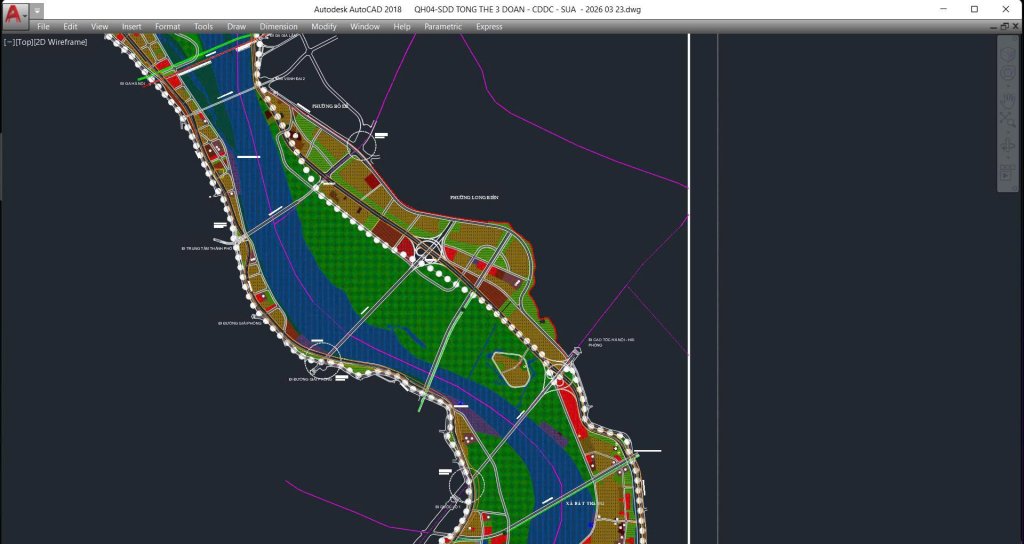Open the [Top] view controls menu
Screen dimensions: 1024x544
[24, 42]
